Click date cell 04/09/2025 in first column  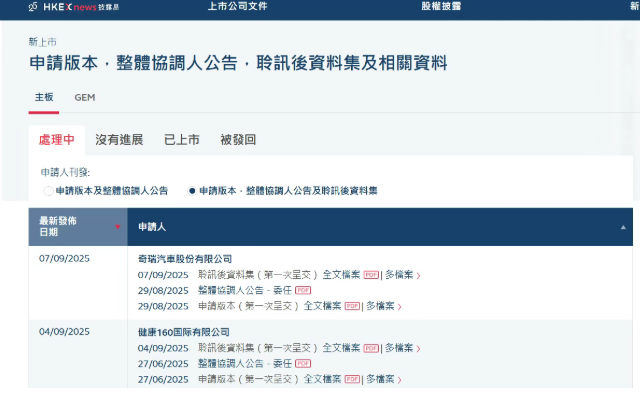[x=64, y=332]
